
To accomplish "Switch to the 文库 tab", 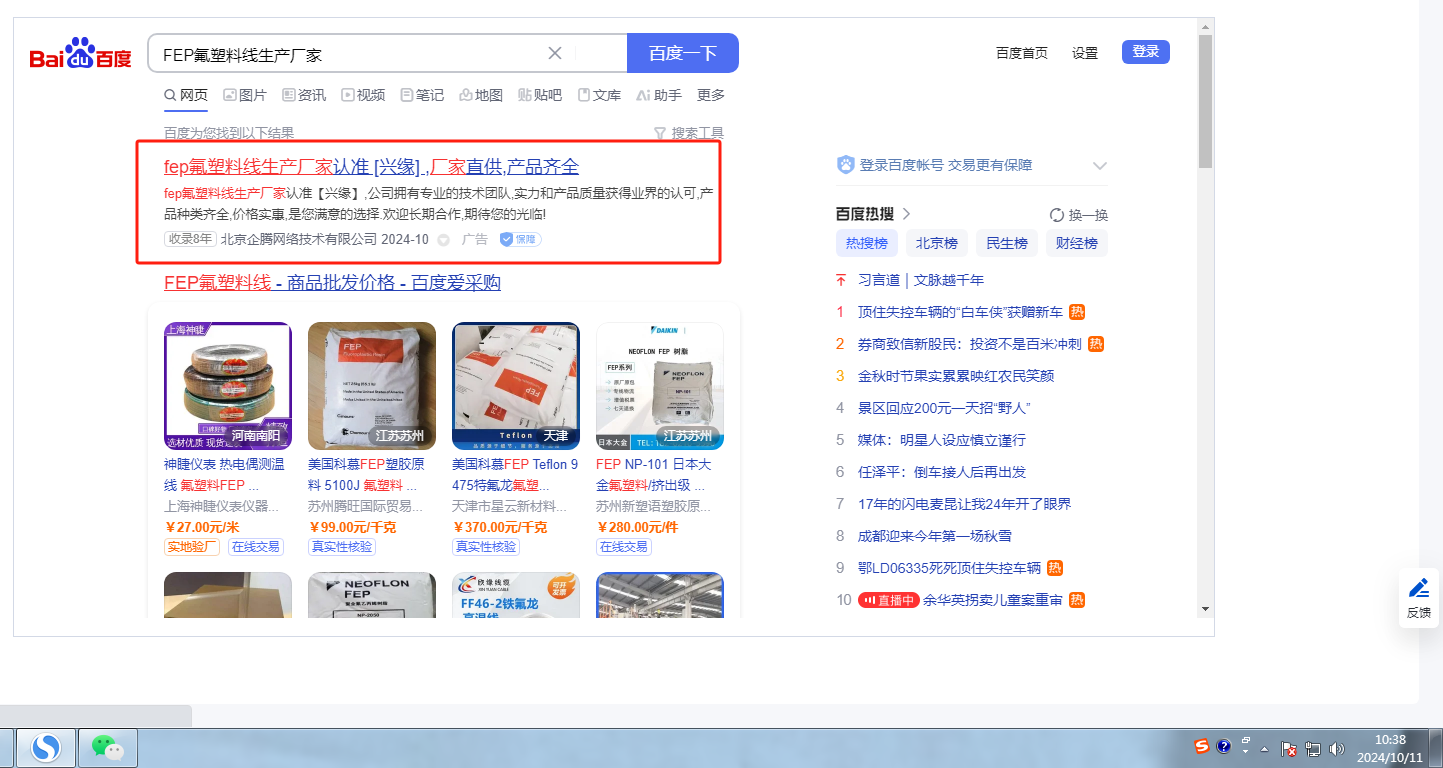I will coord(599,95).
